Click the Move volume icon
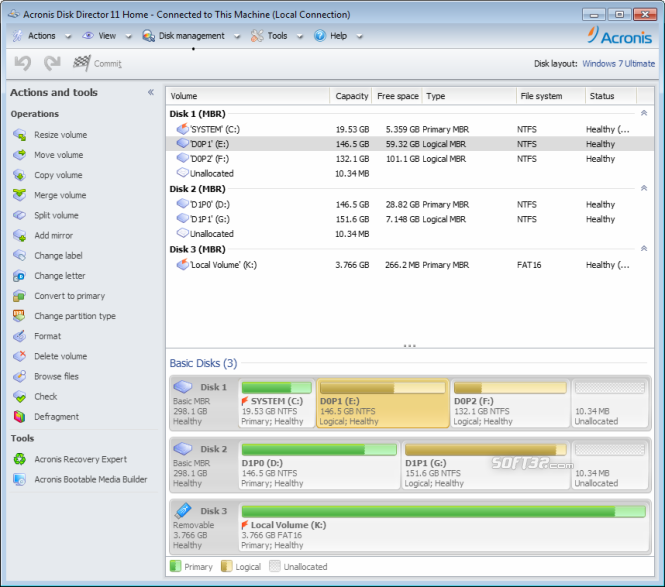Image resolution: width=665 pixels, height=587 pixels. [20, 155]
